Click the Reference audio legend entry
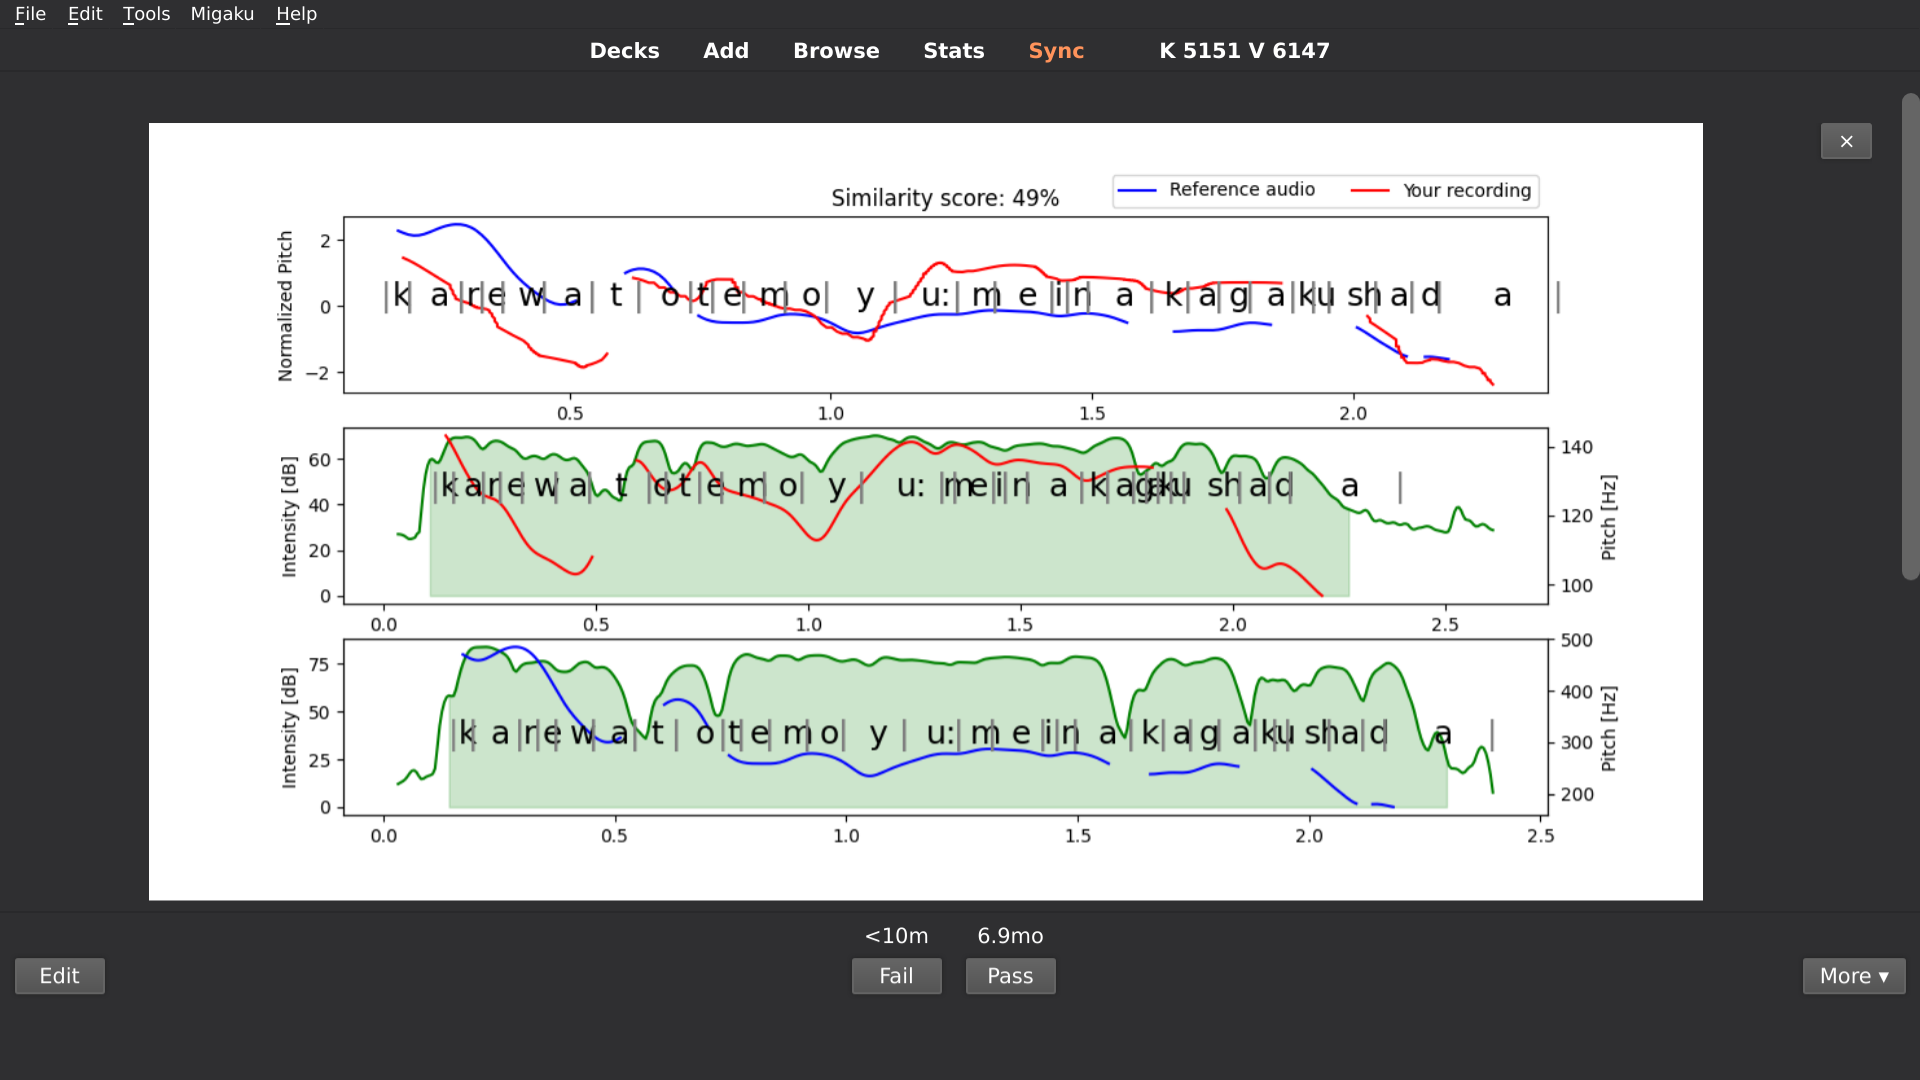The width and height of the screenshot is (1920, 1080). click(1241, 190)
